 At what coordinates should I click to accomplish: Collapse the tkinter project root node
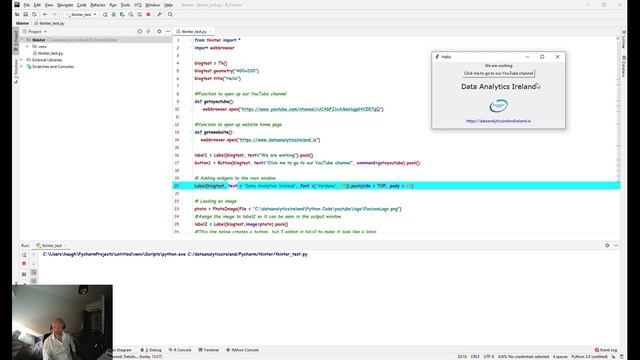click(x=22, y=40)
